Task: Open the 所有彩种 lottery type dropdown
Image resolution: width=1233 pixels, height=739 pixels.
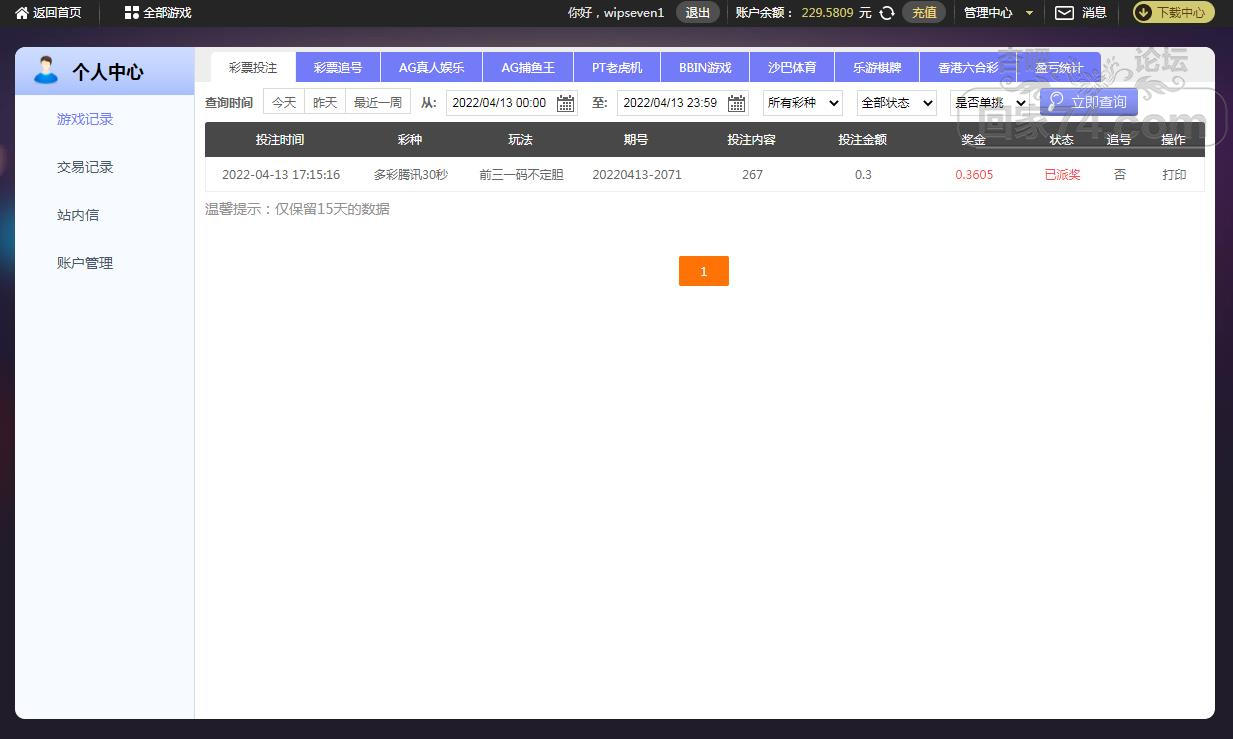Action: [x=803, y=103]
